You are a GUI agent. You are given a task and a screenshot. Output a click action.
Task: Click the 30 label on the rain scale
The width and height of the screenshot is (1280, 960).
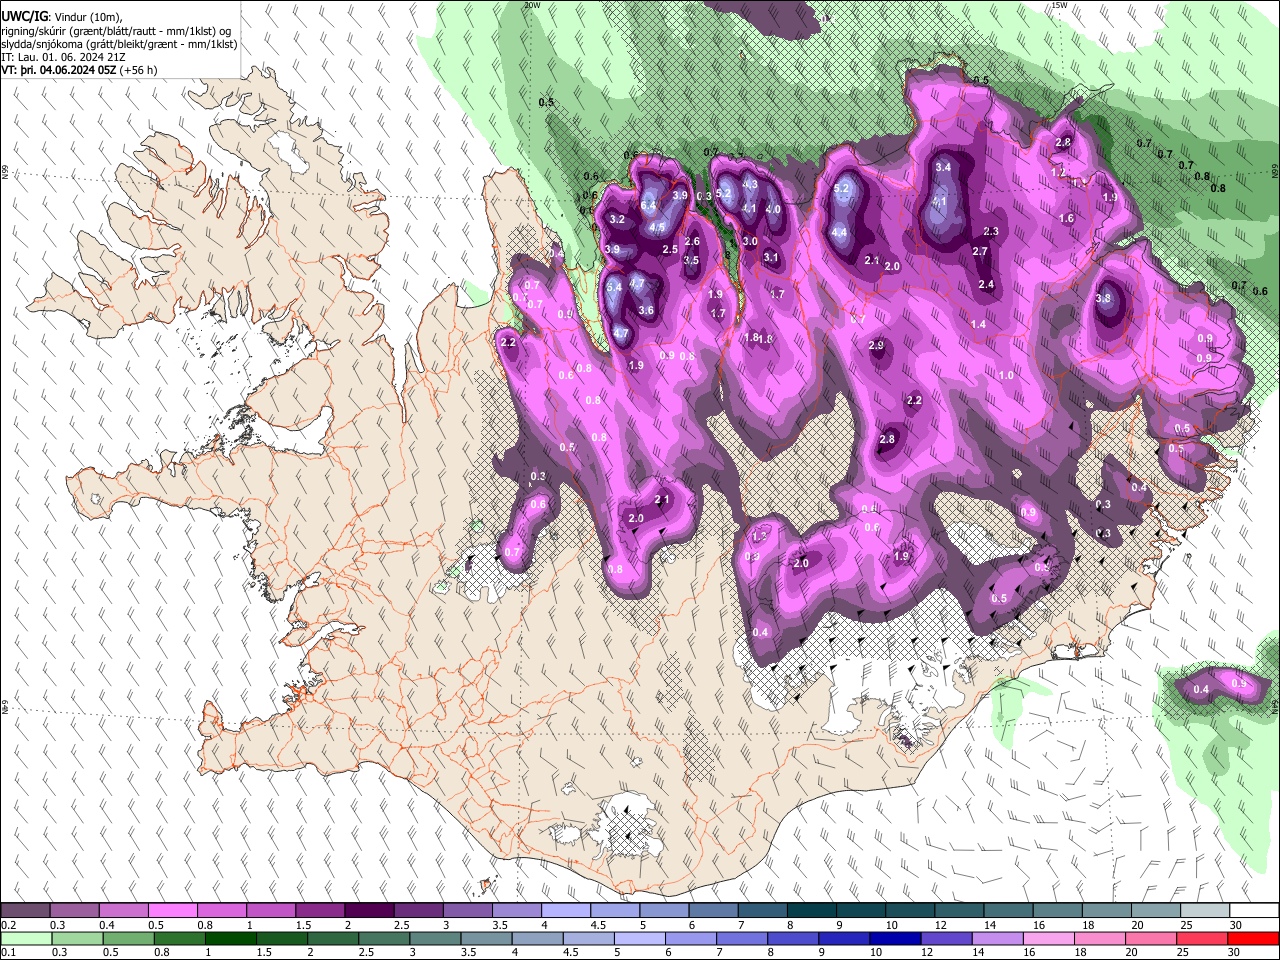point(1236,952)
